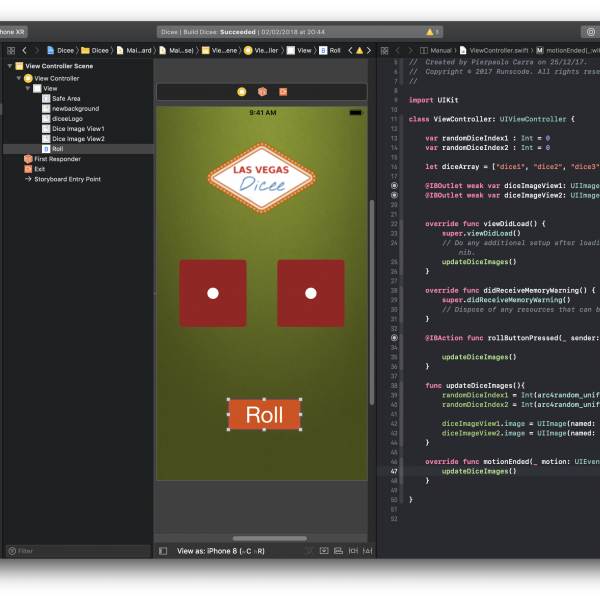This screenshot has height=600, width=600.
Task: Collapse the View Controller Scene disclosure triangle
Action: click(10, 66)
